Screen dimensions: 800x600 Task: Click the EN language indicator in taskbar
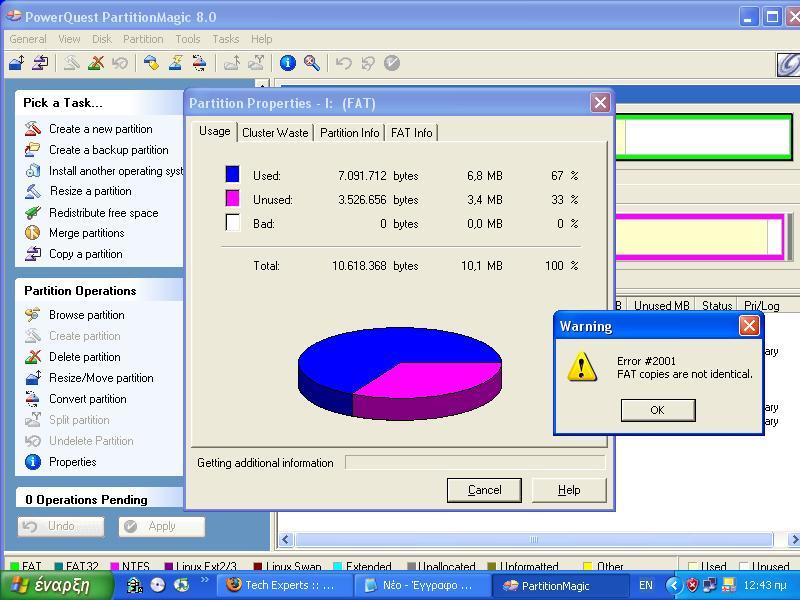pyautogui.click(x=645, y=585)
